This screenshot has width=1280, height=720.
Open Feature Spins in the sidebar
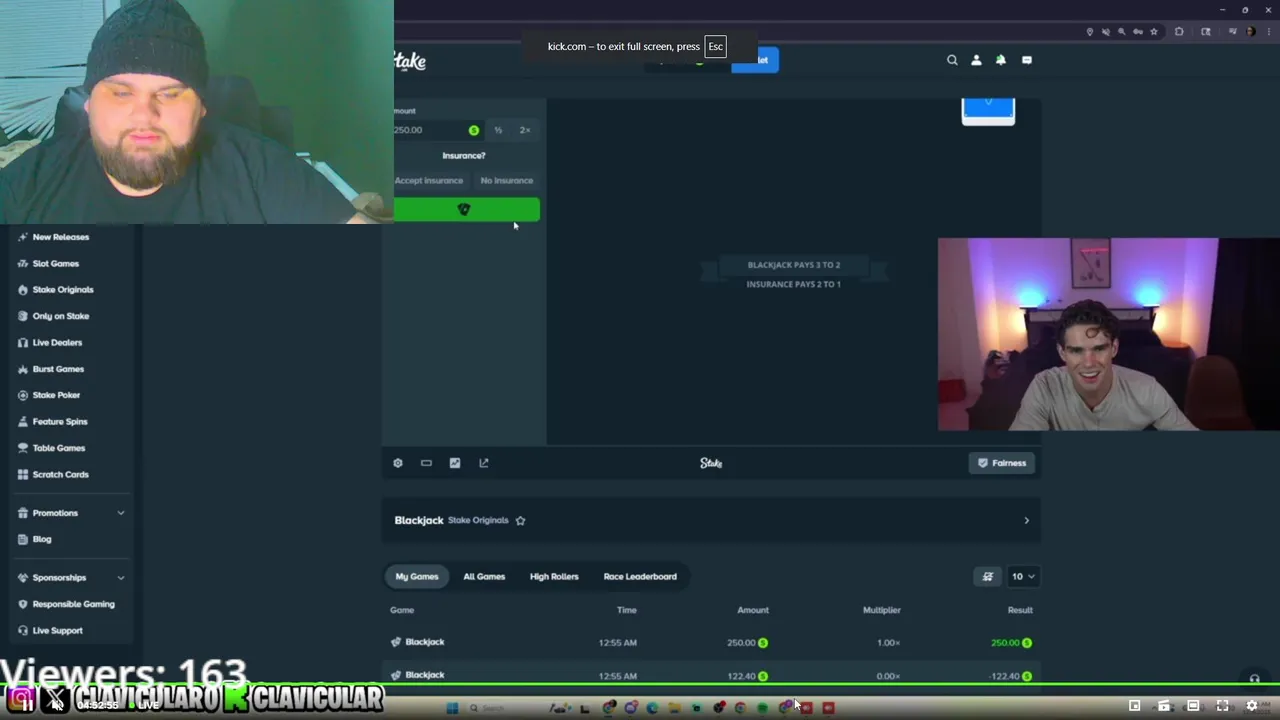pos(60,422)
